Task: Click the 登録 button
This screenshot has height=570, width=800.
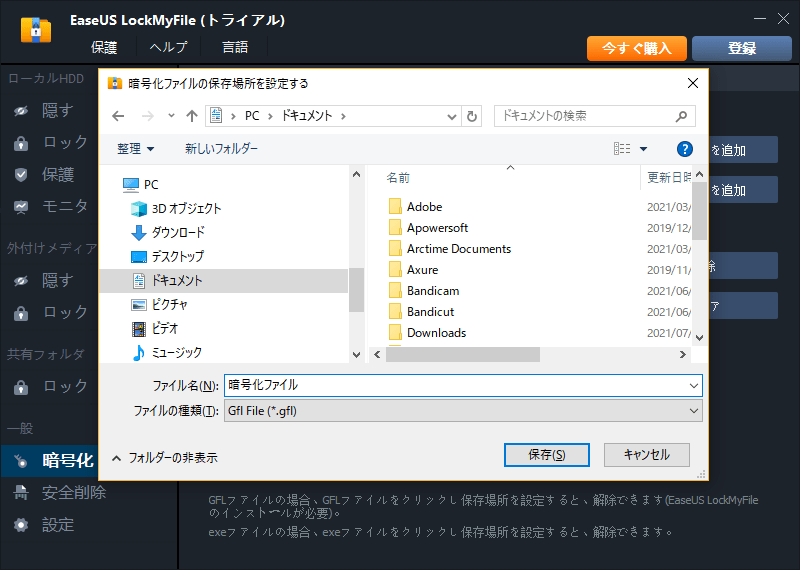Action: coord(742,48)
